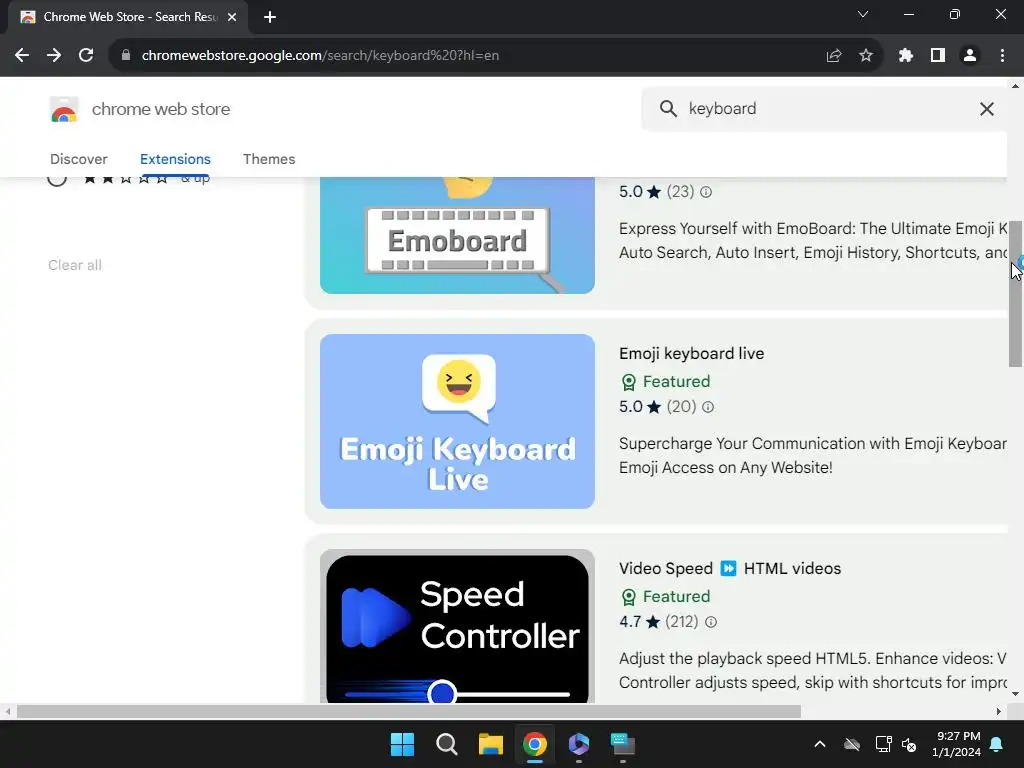Clear the keyboard search query
This screenshot has width=1024, height=768.
987,109
